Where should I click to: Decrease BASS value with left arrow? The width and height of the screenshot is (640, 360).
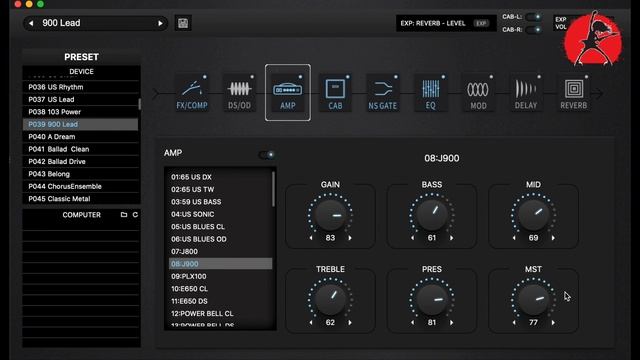click(x=412, y=238)
